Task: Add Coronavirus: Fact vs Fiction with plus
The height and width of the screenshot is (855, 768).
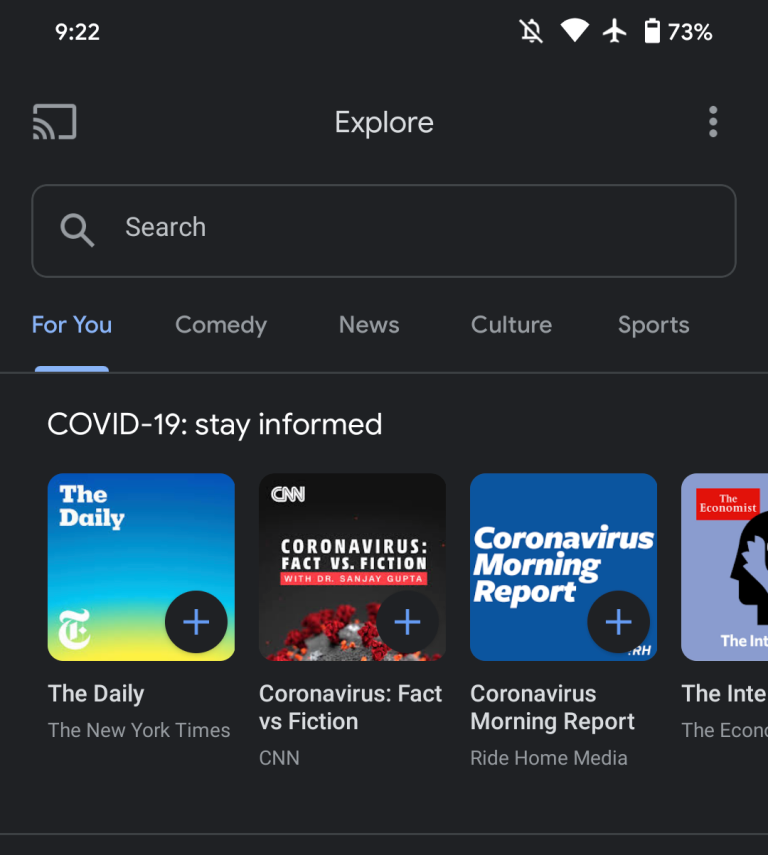Action: pos(407,622)
